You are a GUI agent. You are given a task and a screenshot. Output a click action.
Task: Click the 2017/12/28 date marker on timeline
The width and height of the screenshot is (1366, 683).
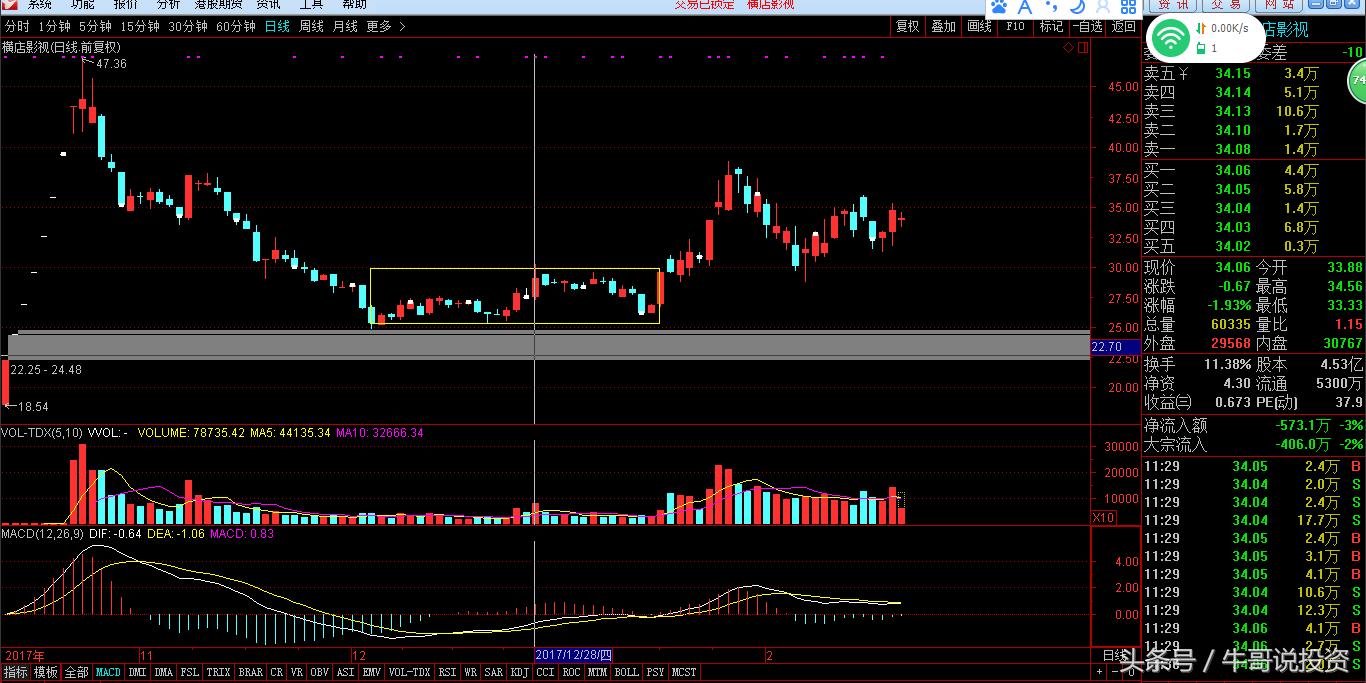pyautogui.click(x=572, y=655)
